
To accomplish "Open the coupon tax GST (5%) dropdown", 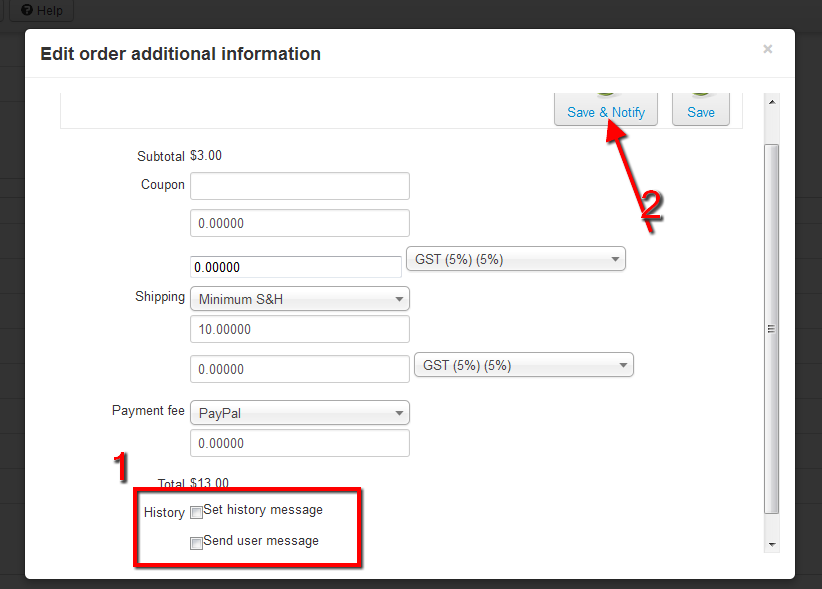I will coord(516,259).
